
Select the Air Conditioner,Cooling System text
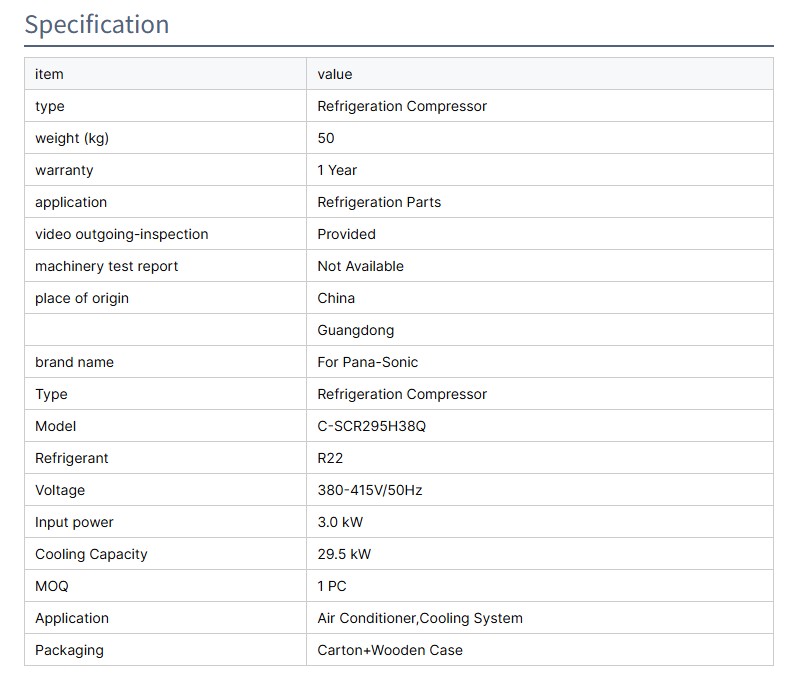point(420,618)
